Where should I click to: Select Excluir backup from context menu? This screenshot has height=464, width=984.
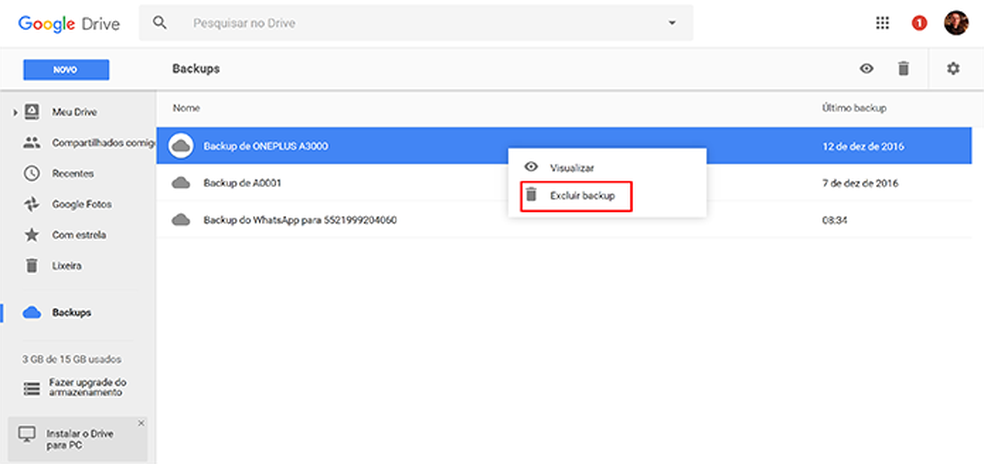(579, 196)
